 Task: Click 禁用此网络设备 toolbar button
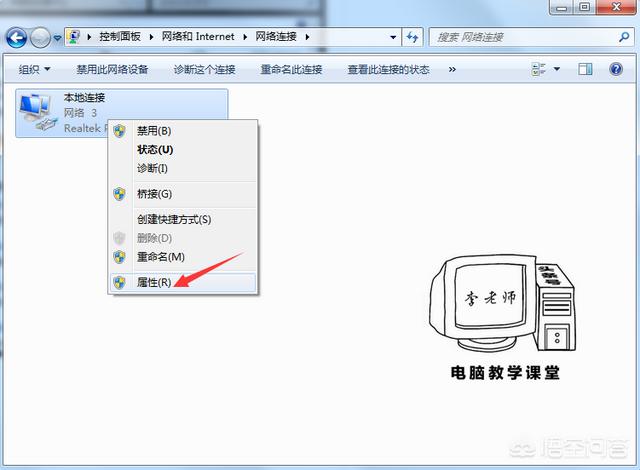pos(112,69)
